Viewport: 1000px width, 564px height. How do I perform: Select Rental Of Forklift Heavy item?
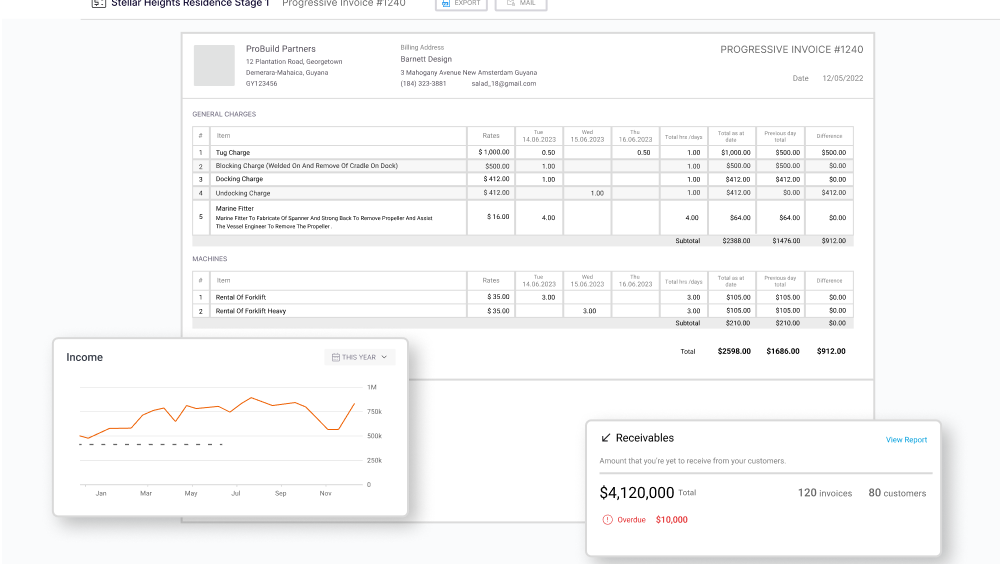(251, 311)
